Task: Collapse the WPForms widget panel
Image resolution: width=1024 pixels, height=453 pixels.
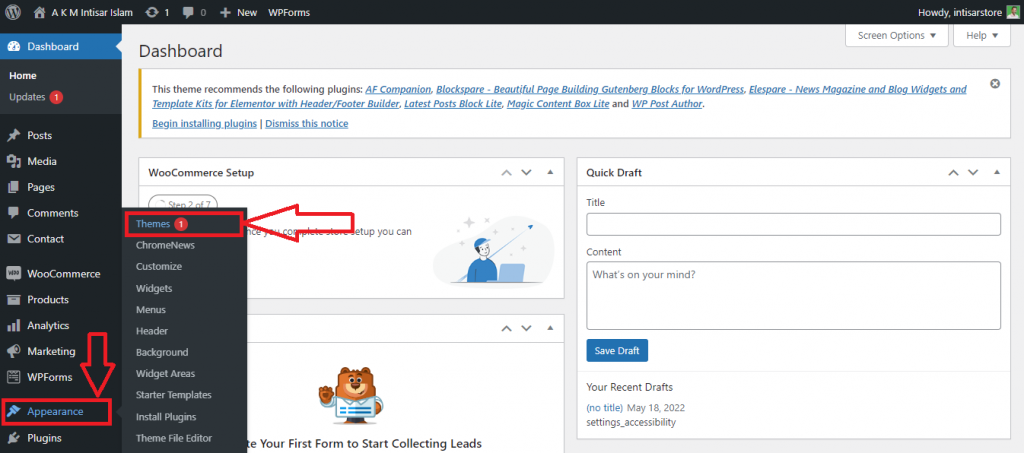Action: 550,328
